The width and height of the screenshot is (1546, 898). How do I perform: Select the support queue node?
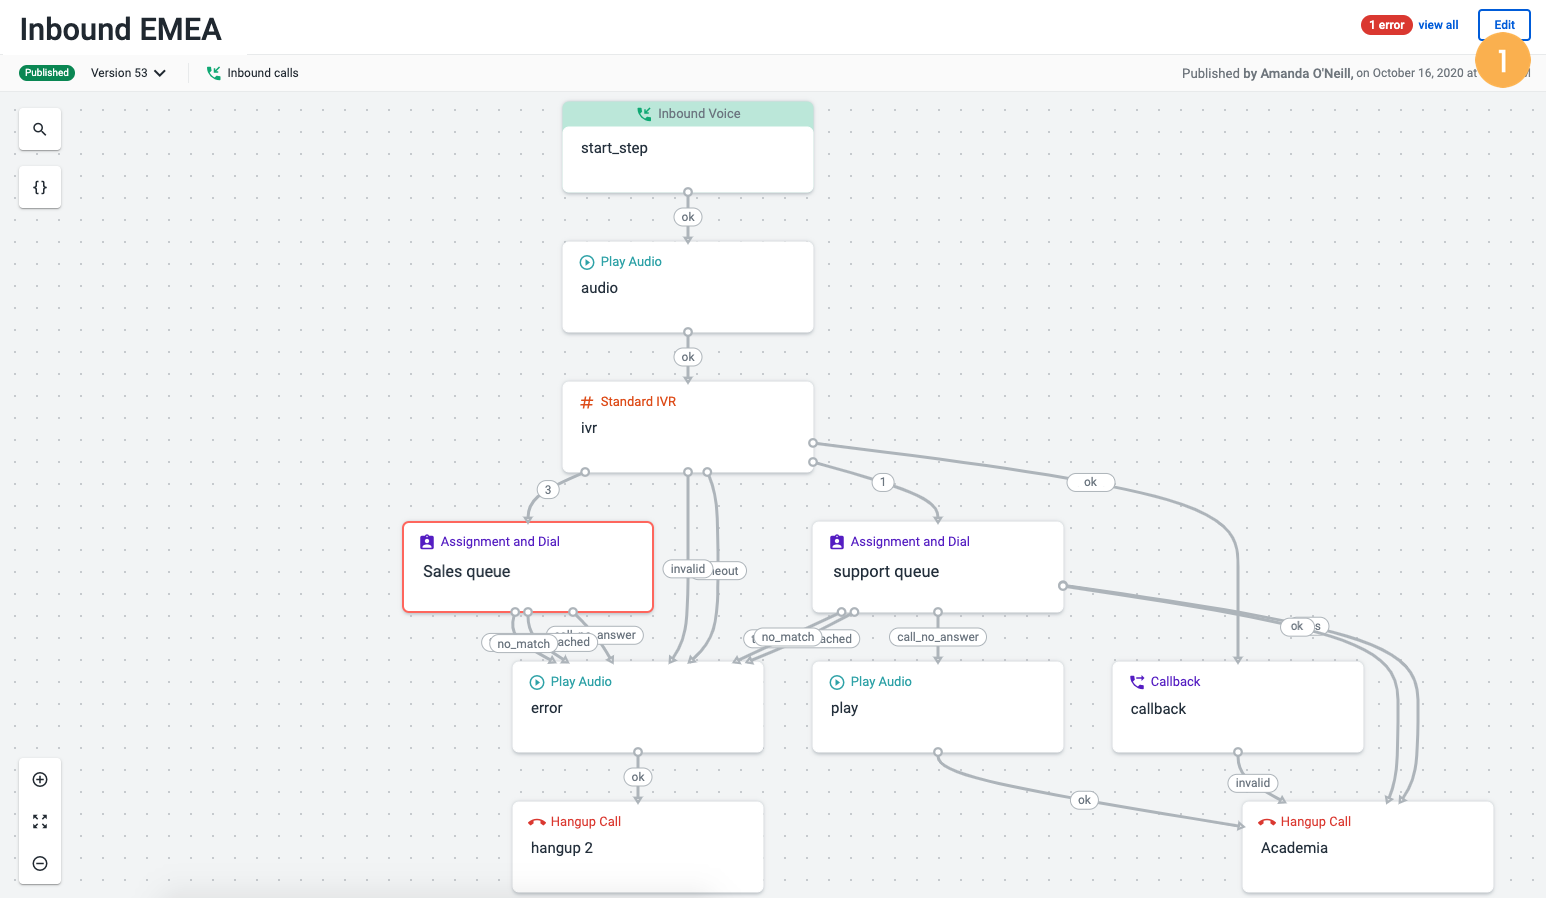pos(938,567)
